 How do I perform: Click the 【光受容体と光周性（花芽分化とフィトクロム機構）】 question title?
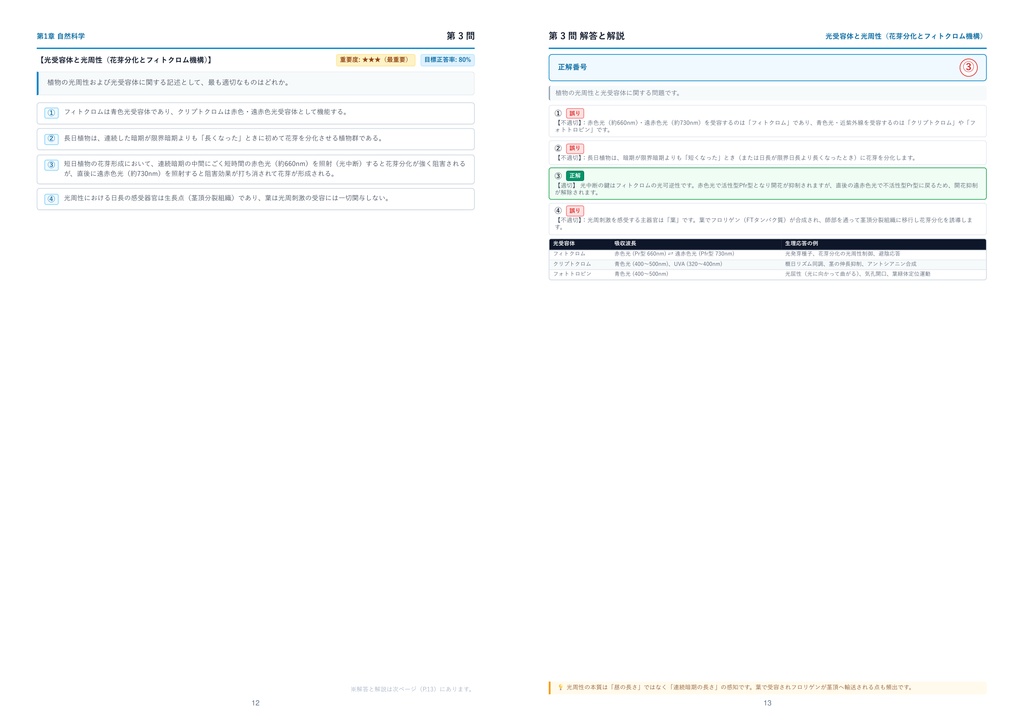125,59
